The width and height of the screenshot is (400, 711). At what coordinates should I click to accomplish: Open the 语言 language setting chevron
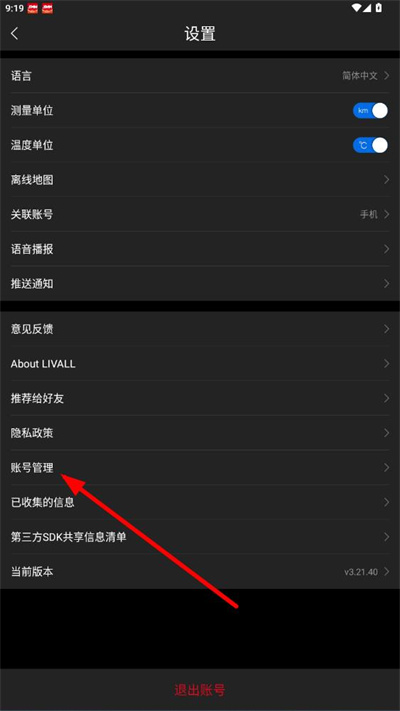pos(386,76)
